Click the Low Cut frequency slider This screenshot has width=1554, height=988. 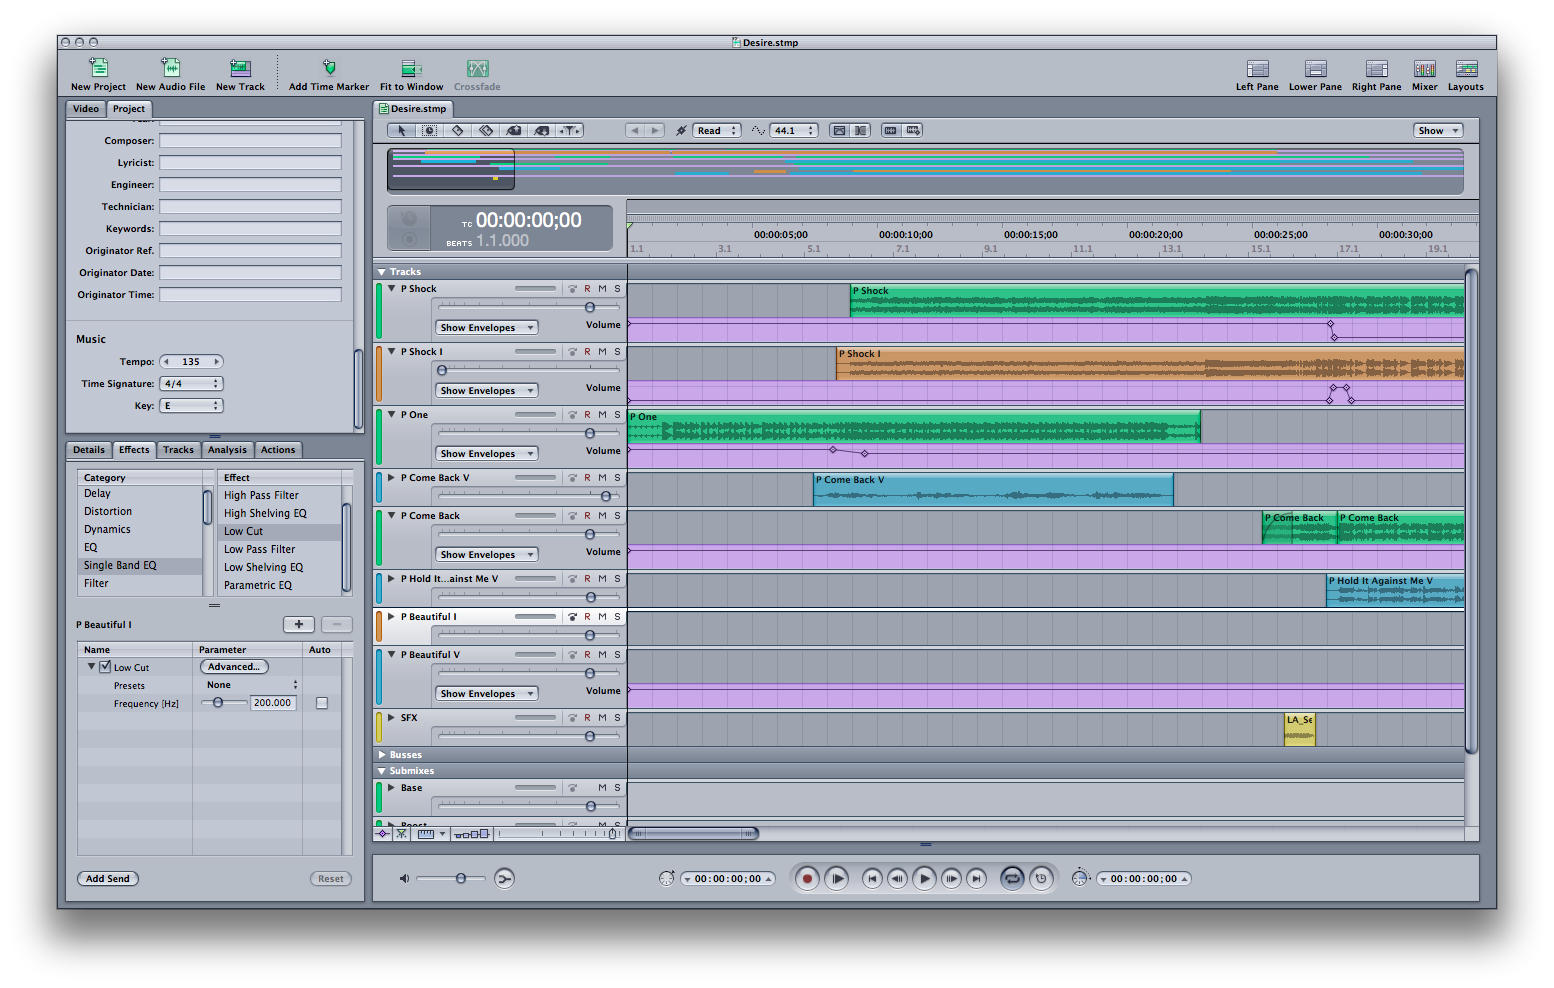tap(218, 703)
